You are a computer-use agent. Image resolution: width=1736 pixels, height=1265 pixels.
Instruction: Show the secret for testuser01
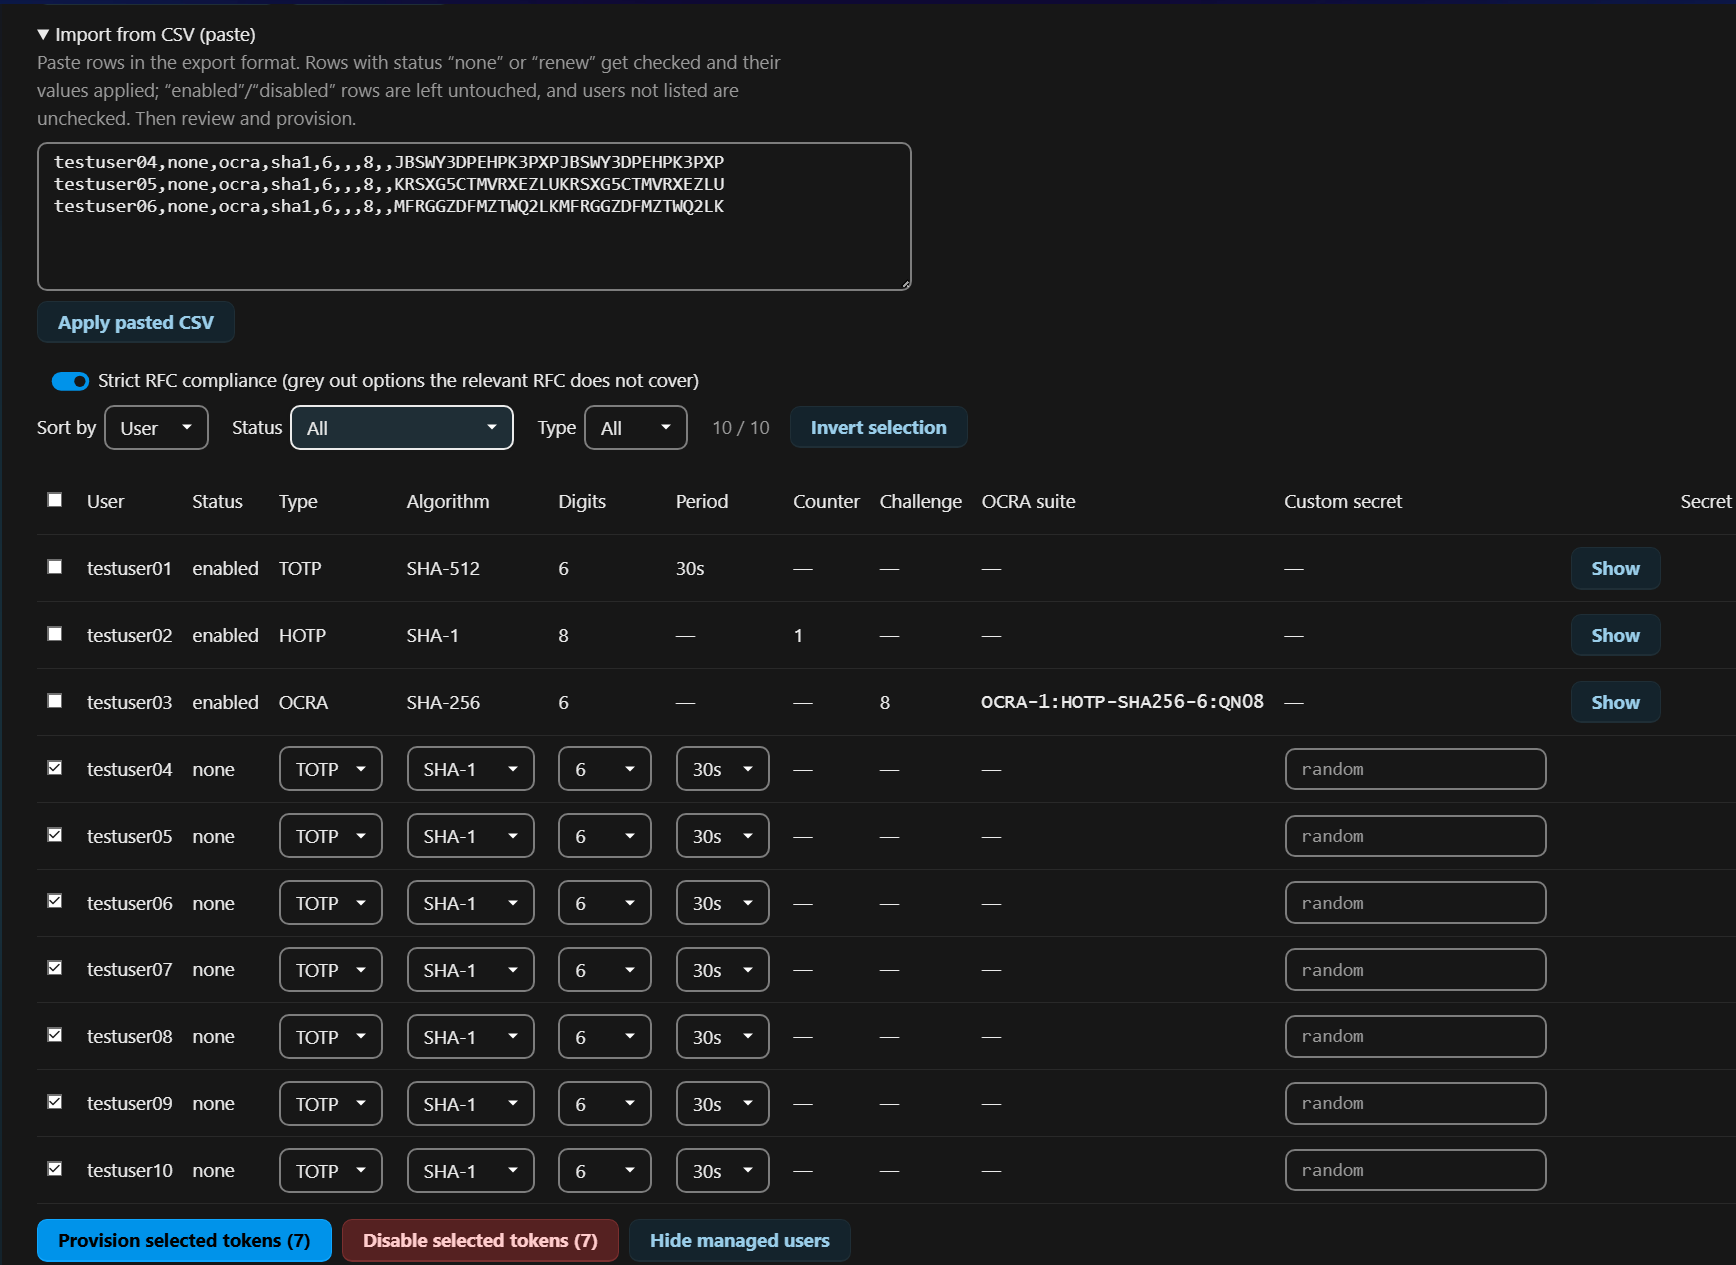[1615, 568]
